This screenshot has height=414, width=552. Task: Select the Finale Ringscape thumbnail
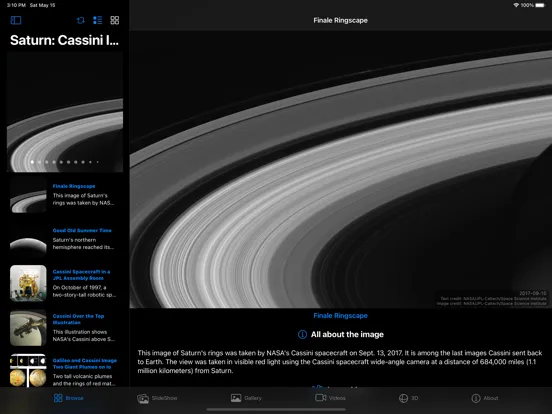(28, 195)
